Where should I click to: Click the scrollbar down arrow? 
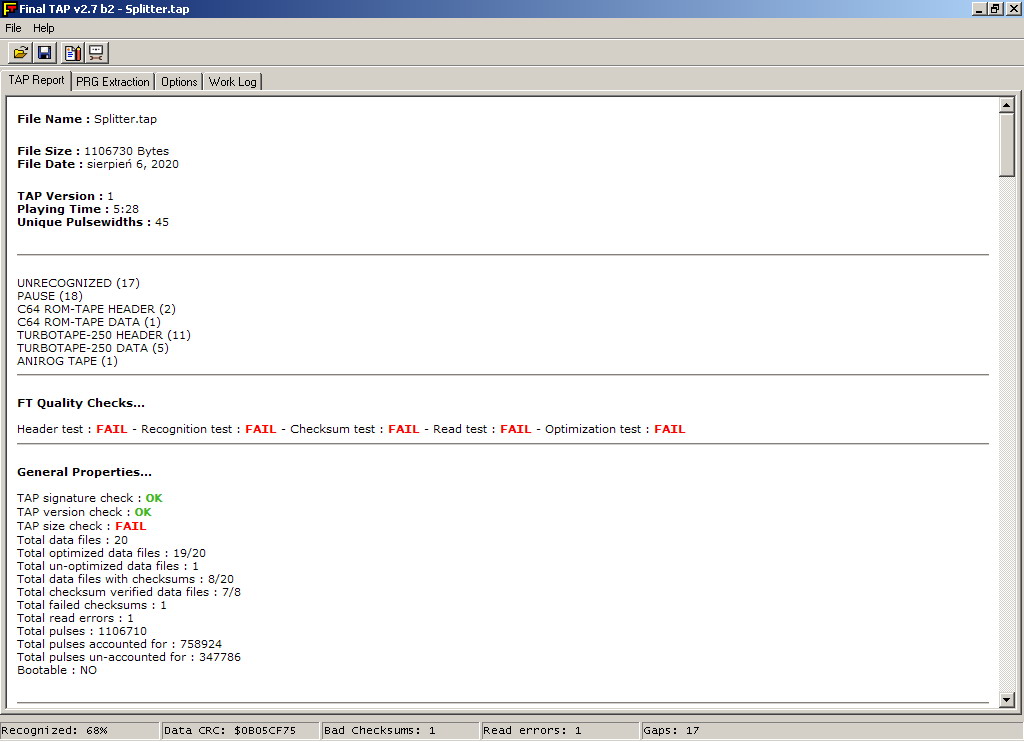(1007, 700)
